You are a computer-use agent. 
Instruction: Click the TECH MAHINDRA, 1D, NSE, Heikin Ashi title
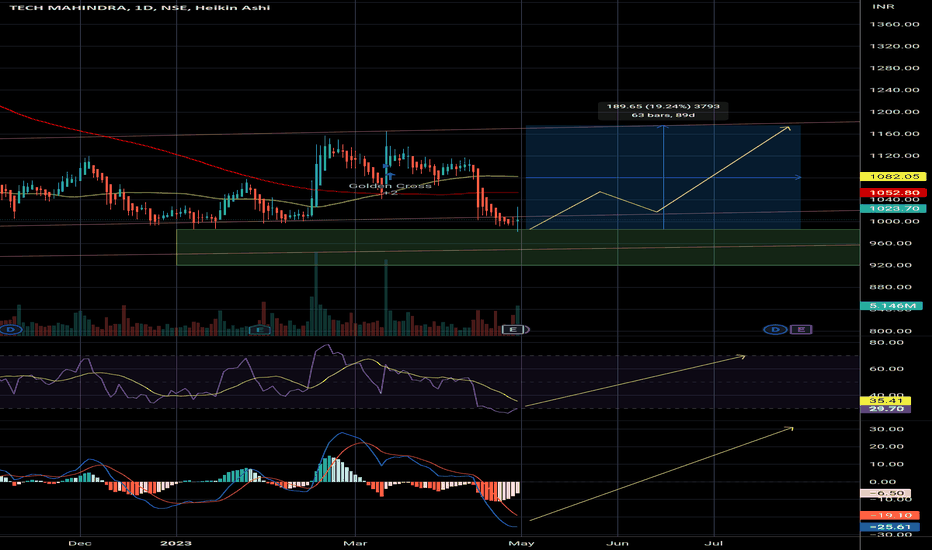click(140, 8)
